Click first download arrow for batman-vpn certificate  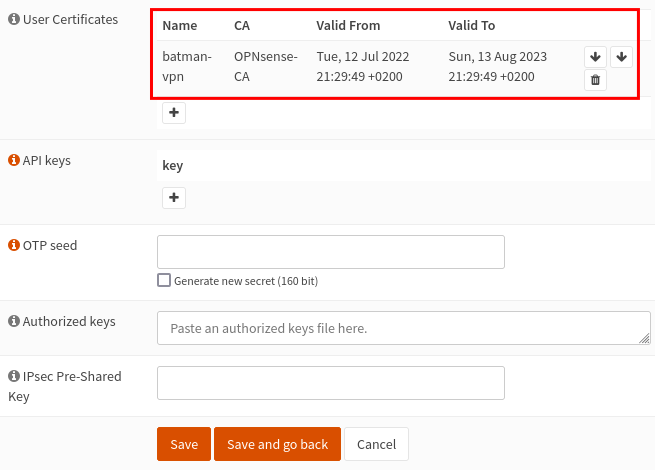tap(595, 57)
